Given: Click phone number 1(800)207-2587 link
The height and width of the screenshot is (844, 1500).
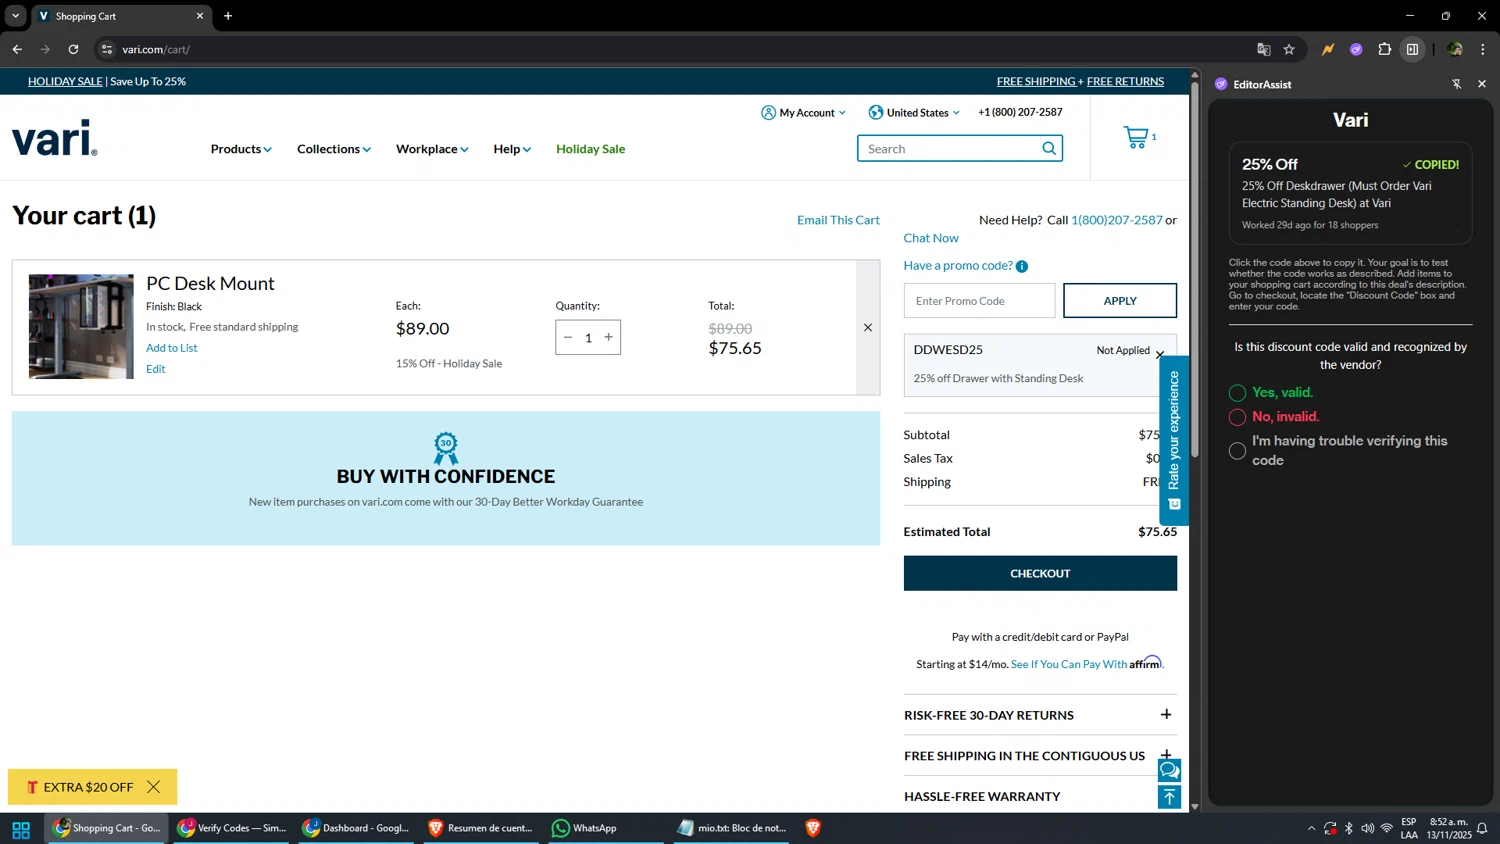Looking at the screenshot, I should click(x=1117, y=220).
